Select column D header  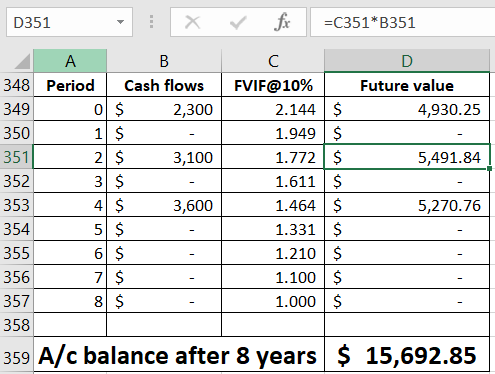pos(407,61)
